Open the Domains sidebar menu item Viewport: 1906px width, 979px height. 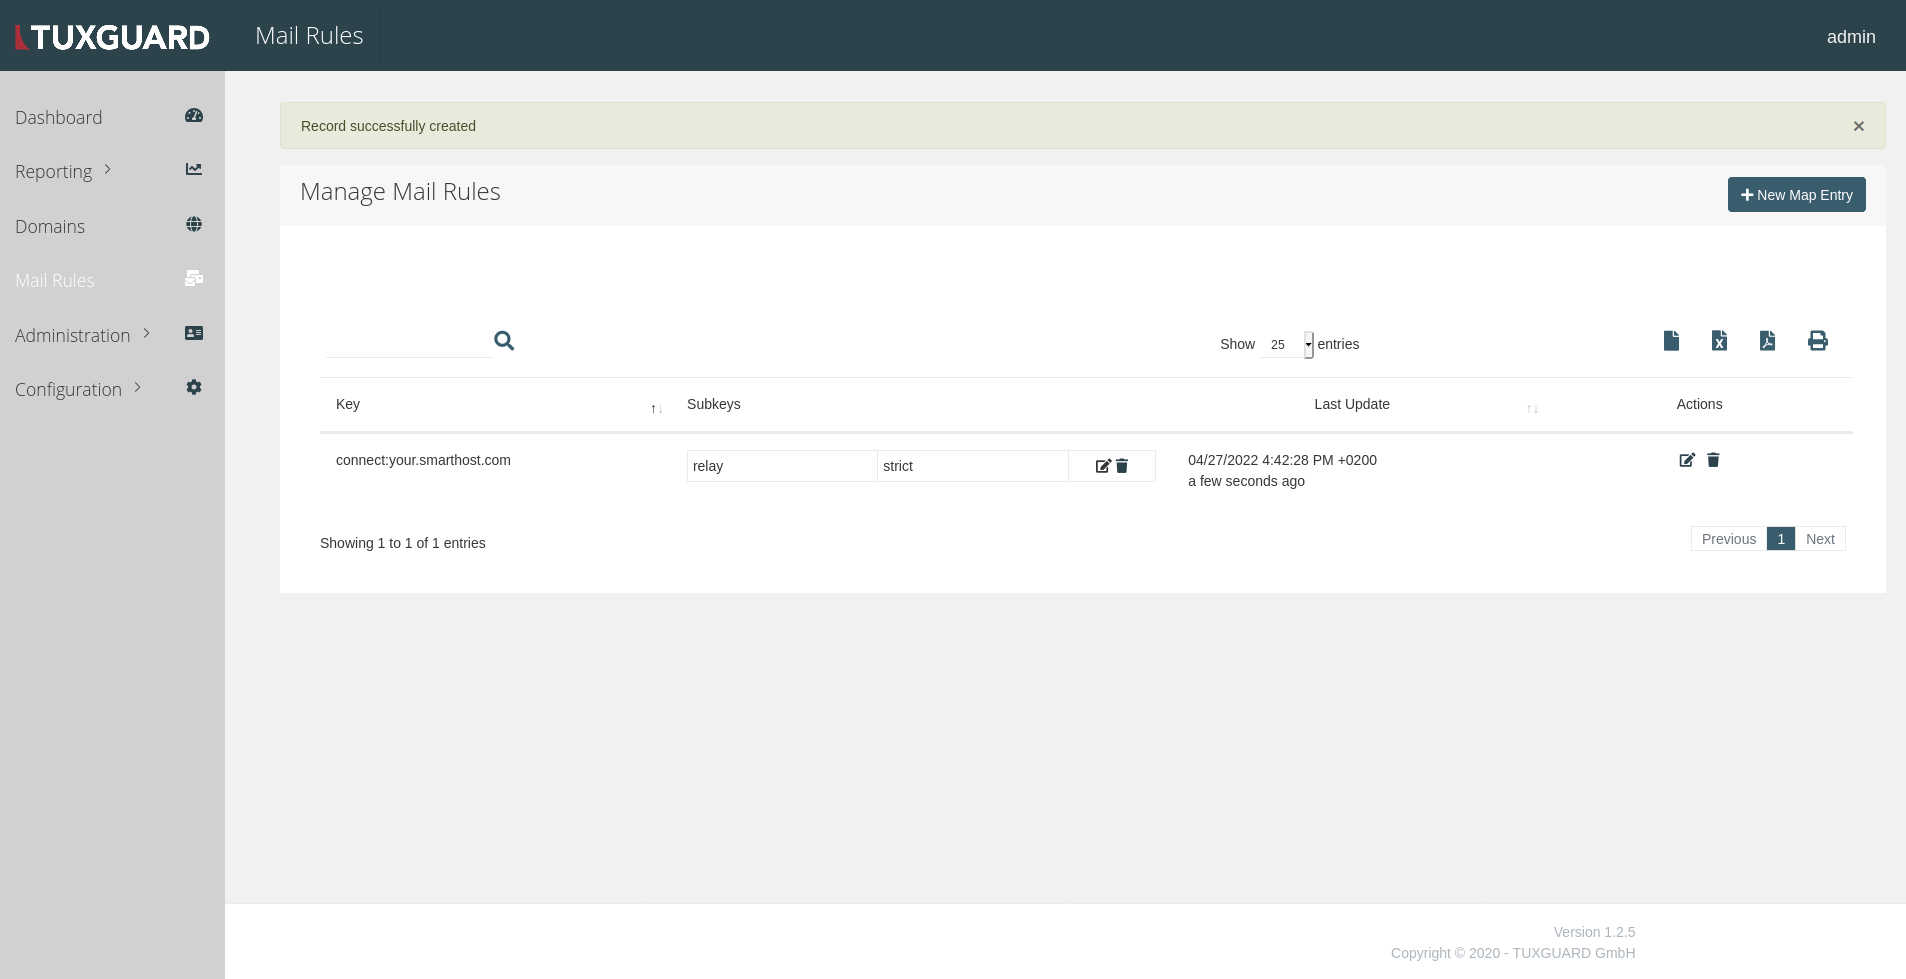click(50, 226)
